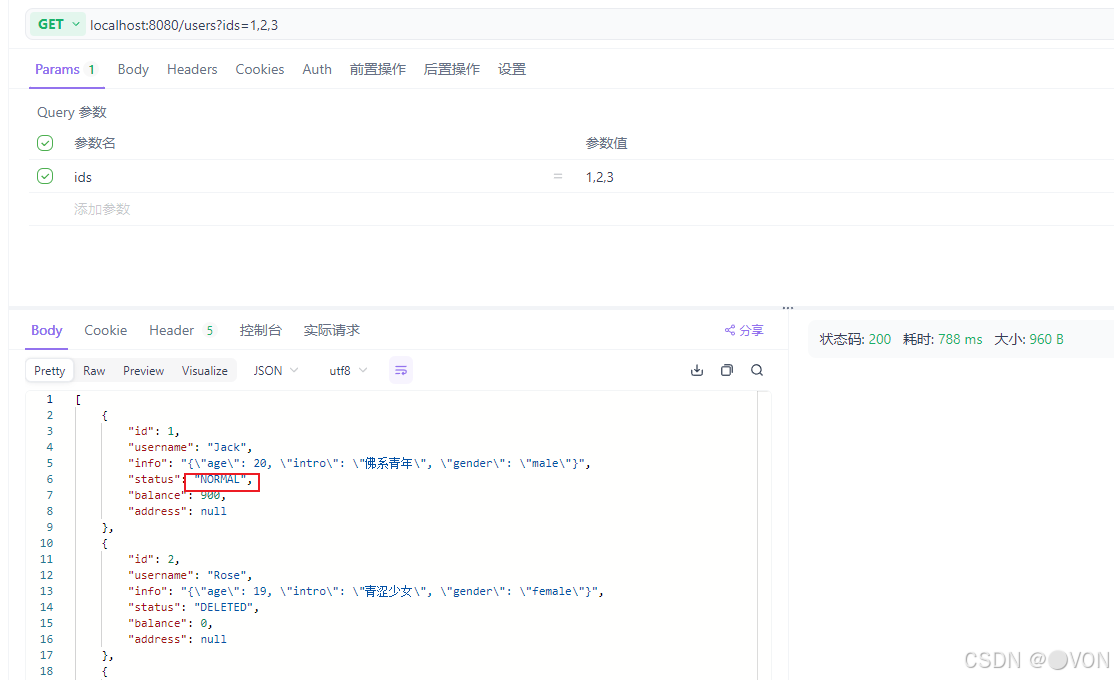Open the response Cookie tab
This screenshot has height=680, width=1114.
(x=105, y=330)
